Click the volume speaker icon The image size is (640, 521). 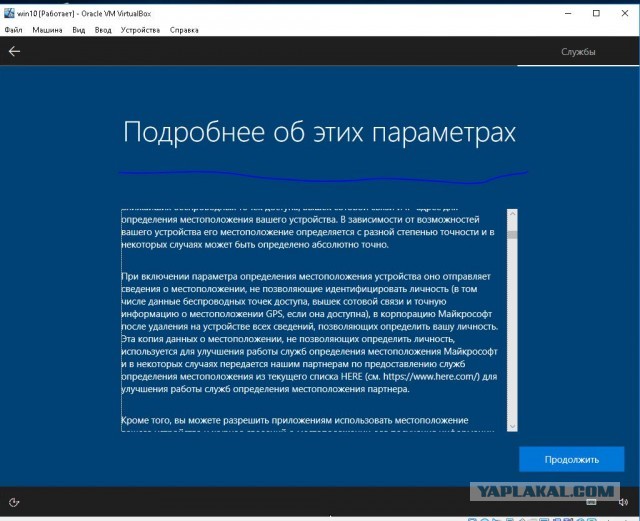pos(623,502)
